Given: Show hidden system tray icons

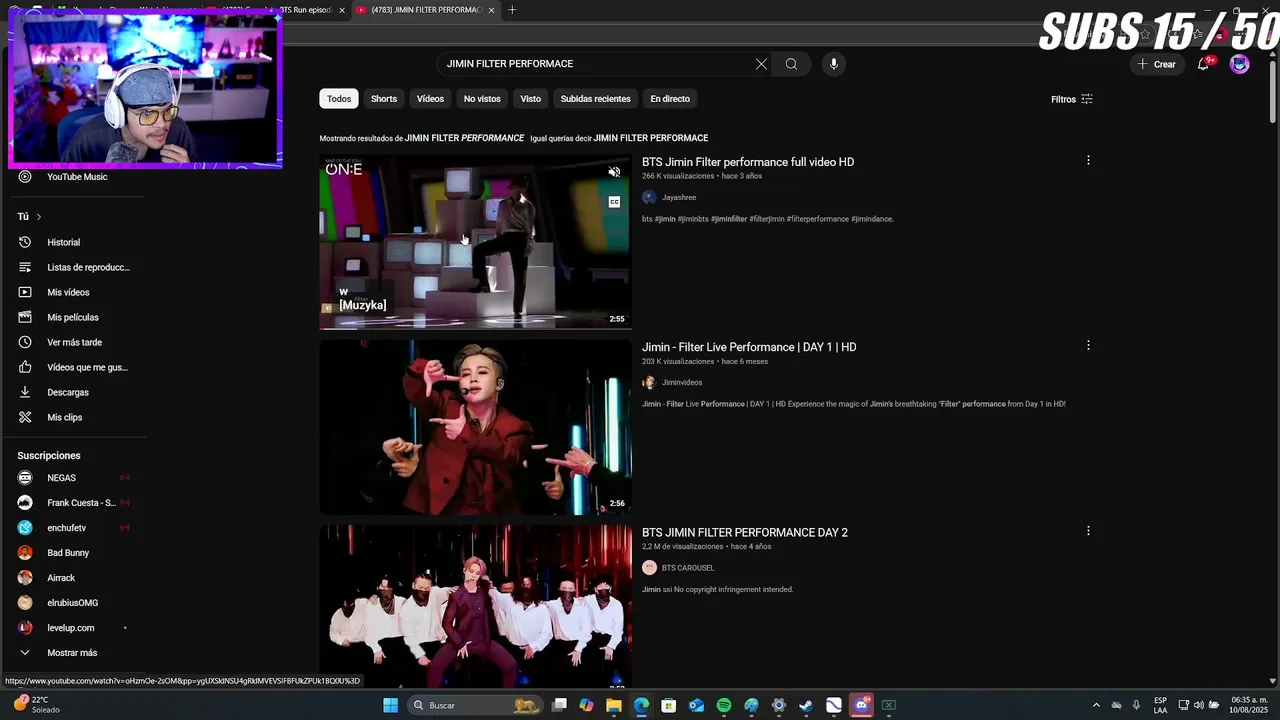Looking at the screenshot, I should coord(1096,705).
